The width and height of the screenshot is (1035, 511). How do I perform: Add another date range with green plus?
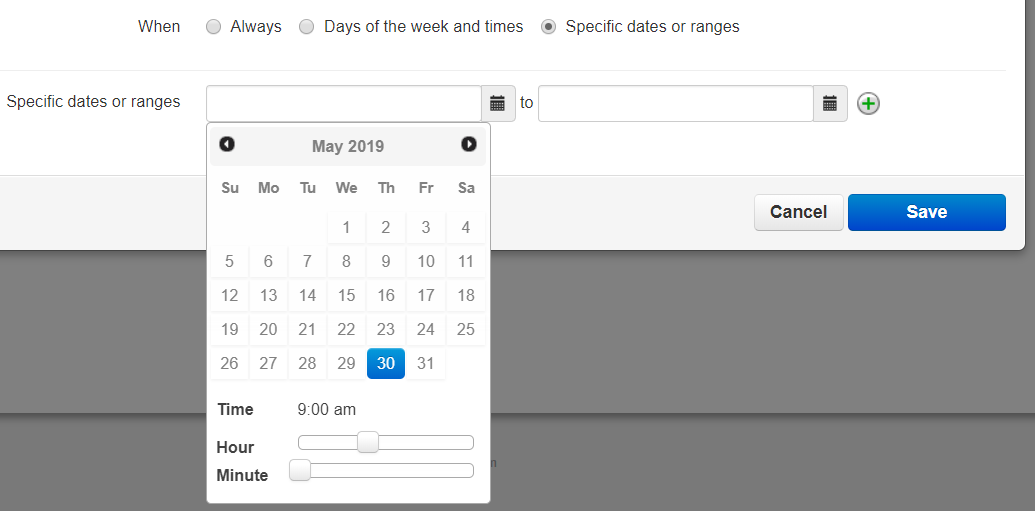[868, 104]
